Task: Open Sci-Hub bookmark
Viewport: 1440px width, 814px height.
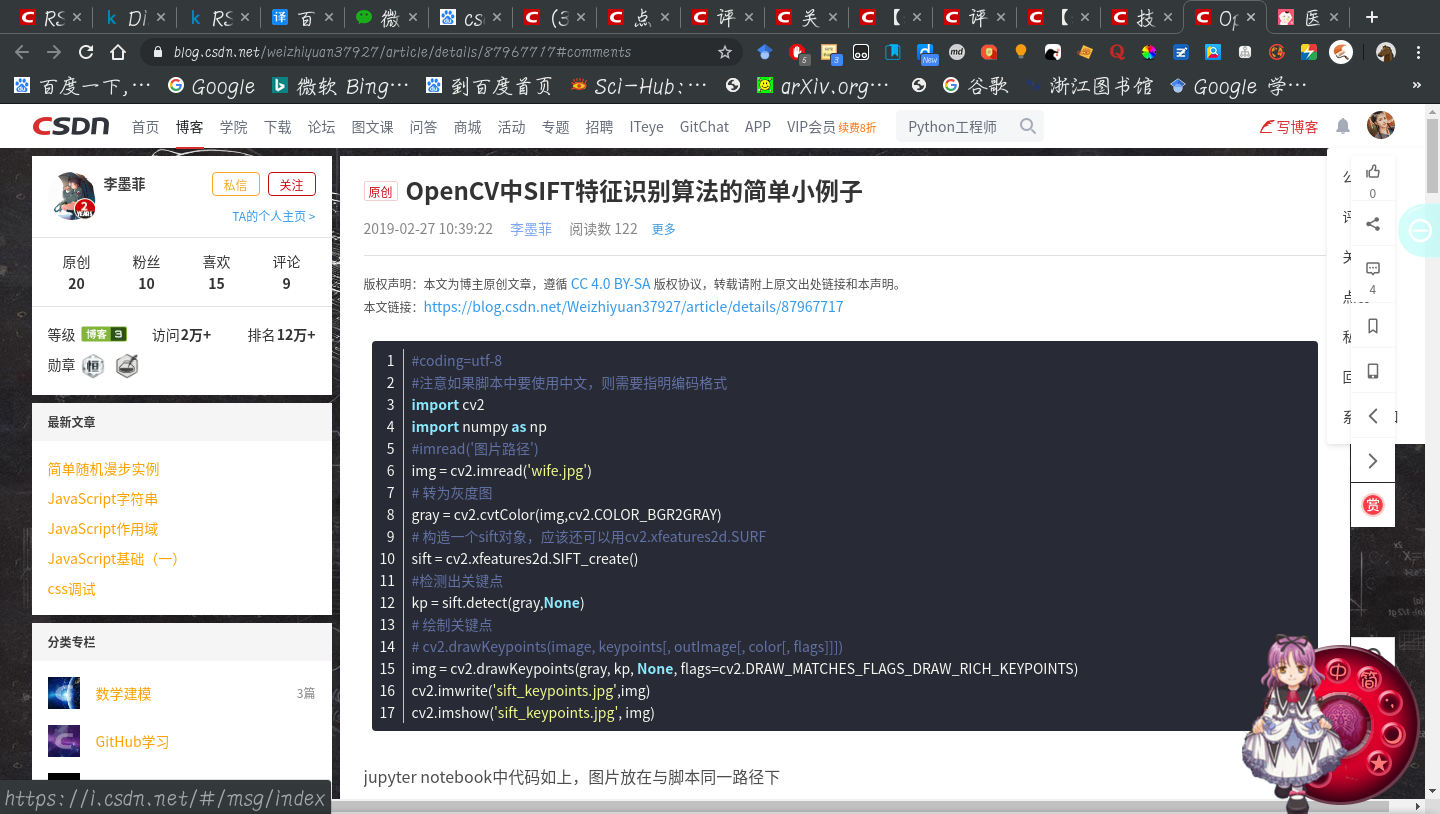Action: pyautogui.click(x=639, y=87)
